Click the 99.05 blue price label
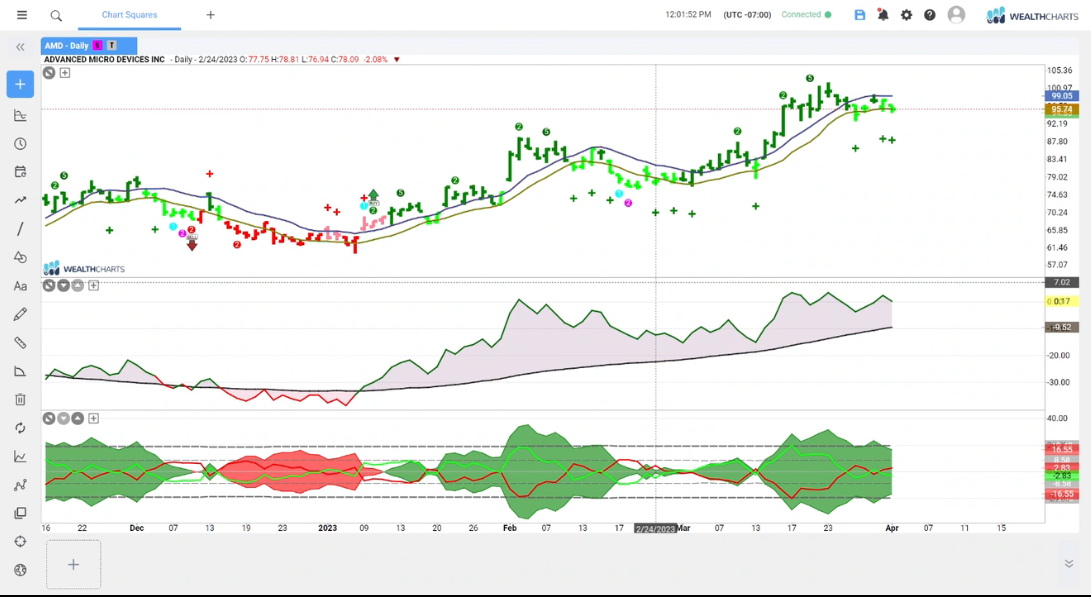The image size is (1091, 597). tap(1062, 96)
